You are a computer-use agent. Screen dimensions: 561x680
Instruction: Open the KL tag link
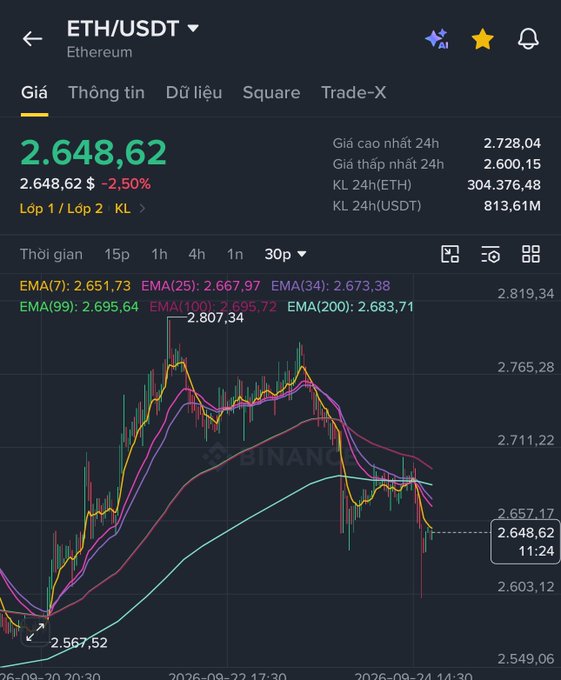click(x=123, y=209)
